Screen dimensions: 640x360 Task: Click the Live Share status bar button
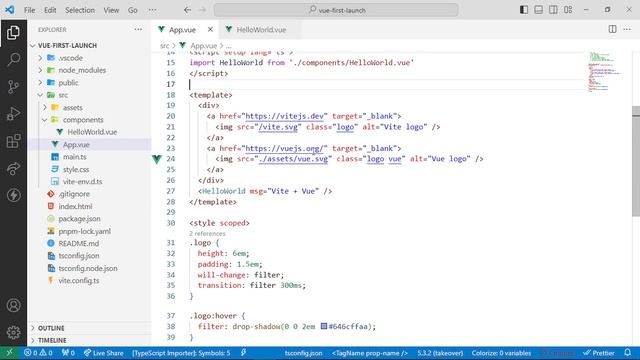(x=103, y=353)
